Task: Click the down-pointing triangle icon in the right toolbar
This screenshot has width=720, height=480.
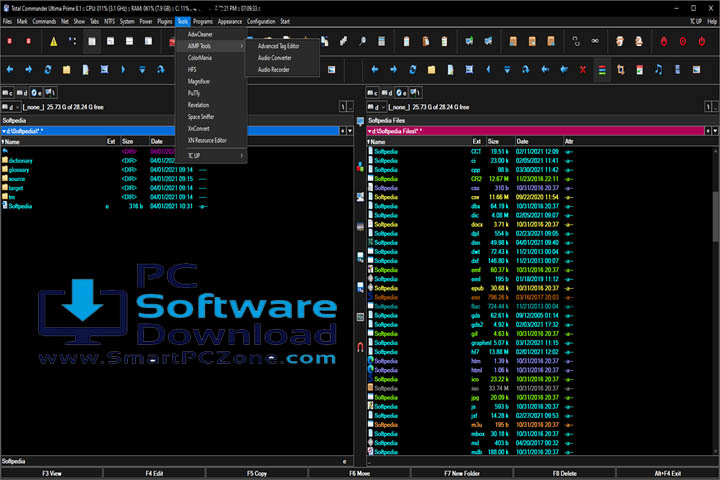Action: pos(507,70)
